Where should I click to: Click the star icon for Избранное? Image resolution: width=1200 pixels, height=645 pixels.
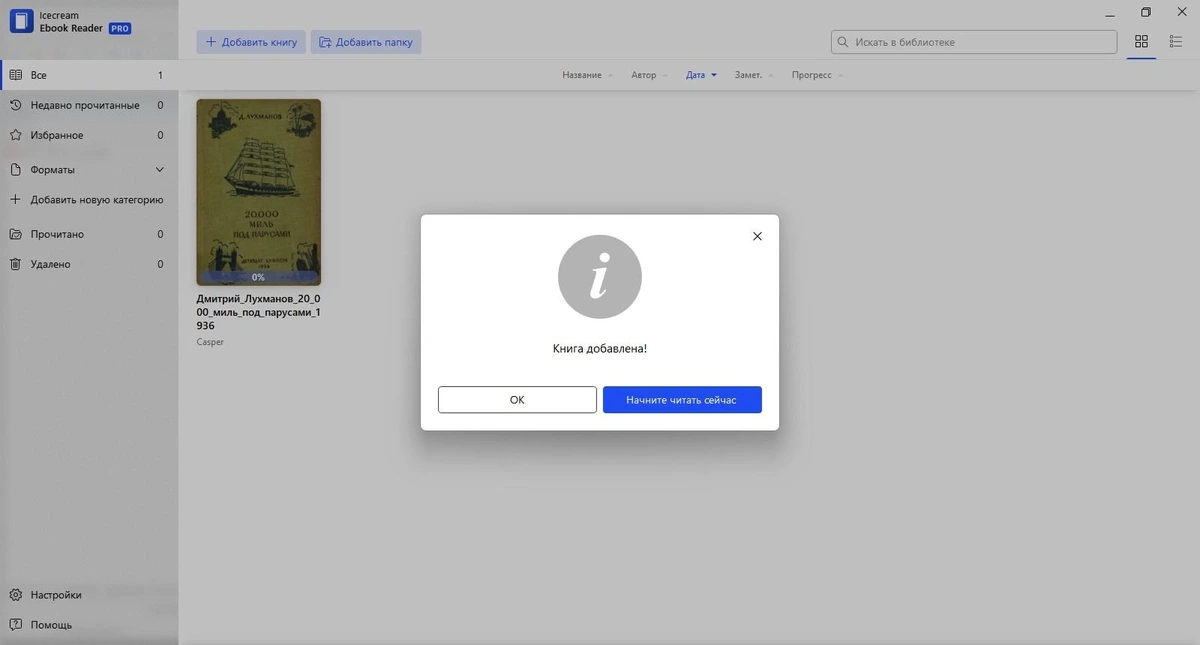(x=15, y=135)
